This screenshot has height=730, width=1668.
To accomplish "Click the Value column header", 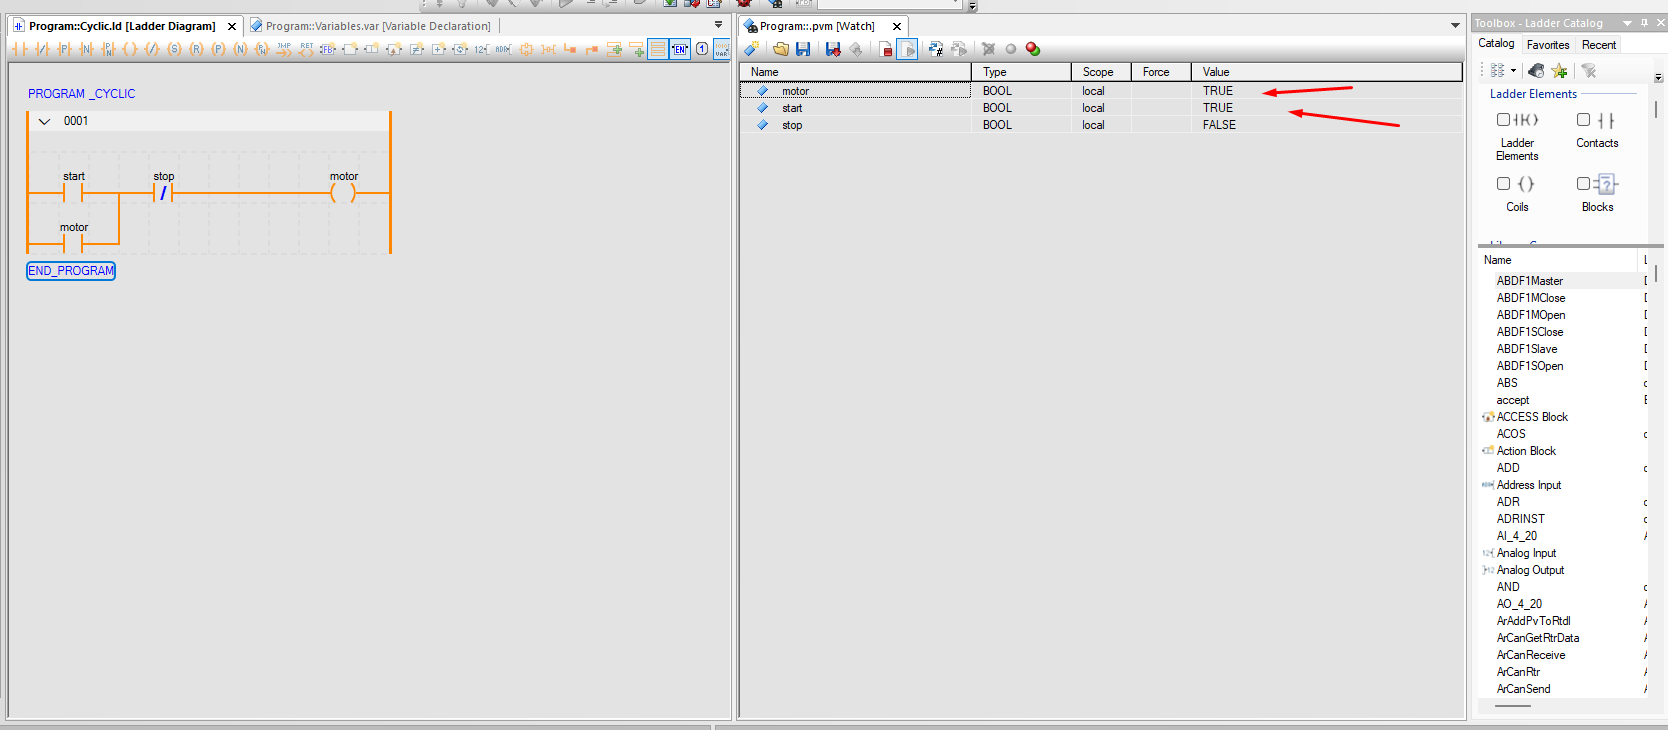I will [x=1326, y=72].
